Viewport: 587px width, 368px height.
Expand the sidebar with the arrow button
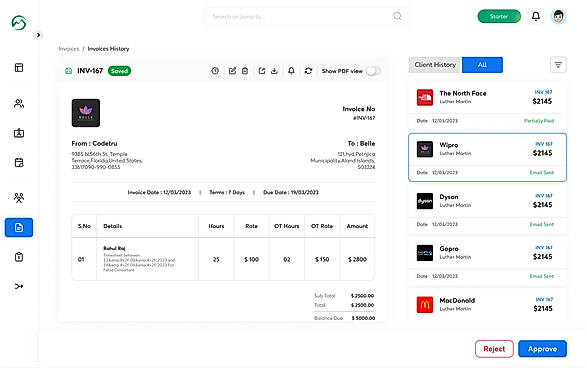coord(38,35)
